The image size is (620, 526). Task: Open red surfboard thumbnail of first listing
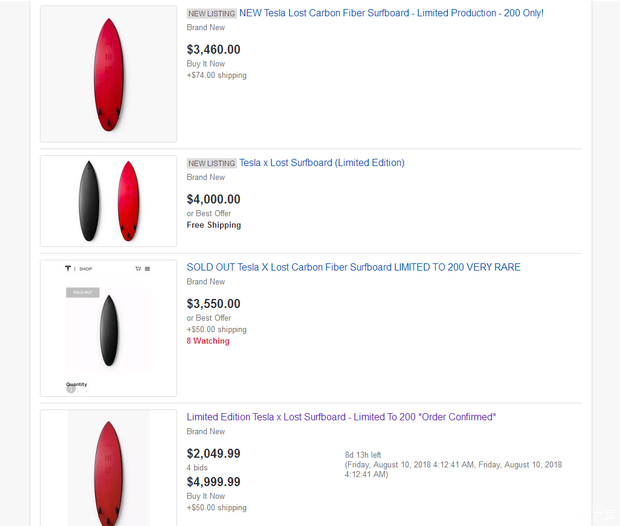[108, 74]
